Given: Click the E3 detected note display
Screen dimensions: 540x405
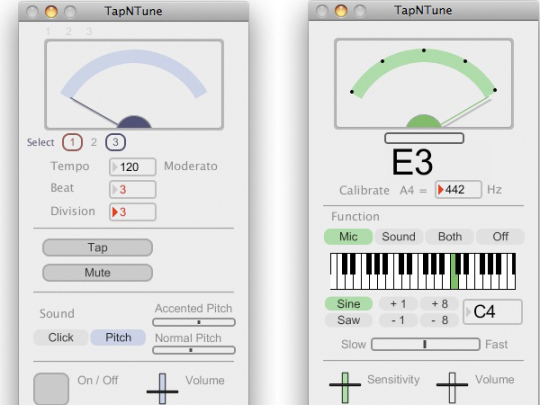Looking at the screenshot, I should tap(412, 162).
